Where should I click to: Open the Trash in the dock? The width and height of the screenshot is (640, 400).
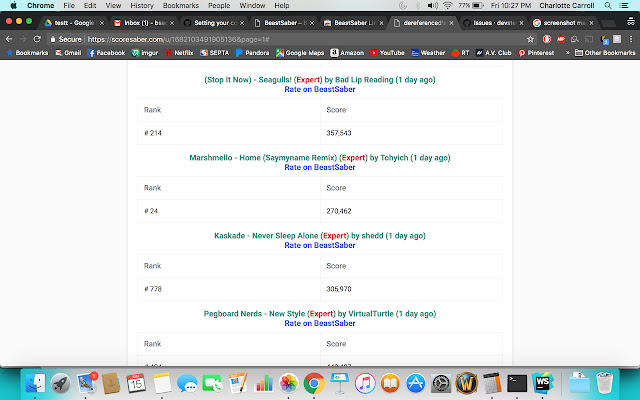604,383
